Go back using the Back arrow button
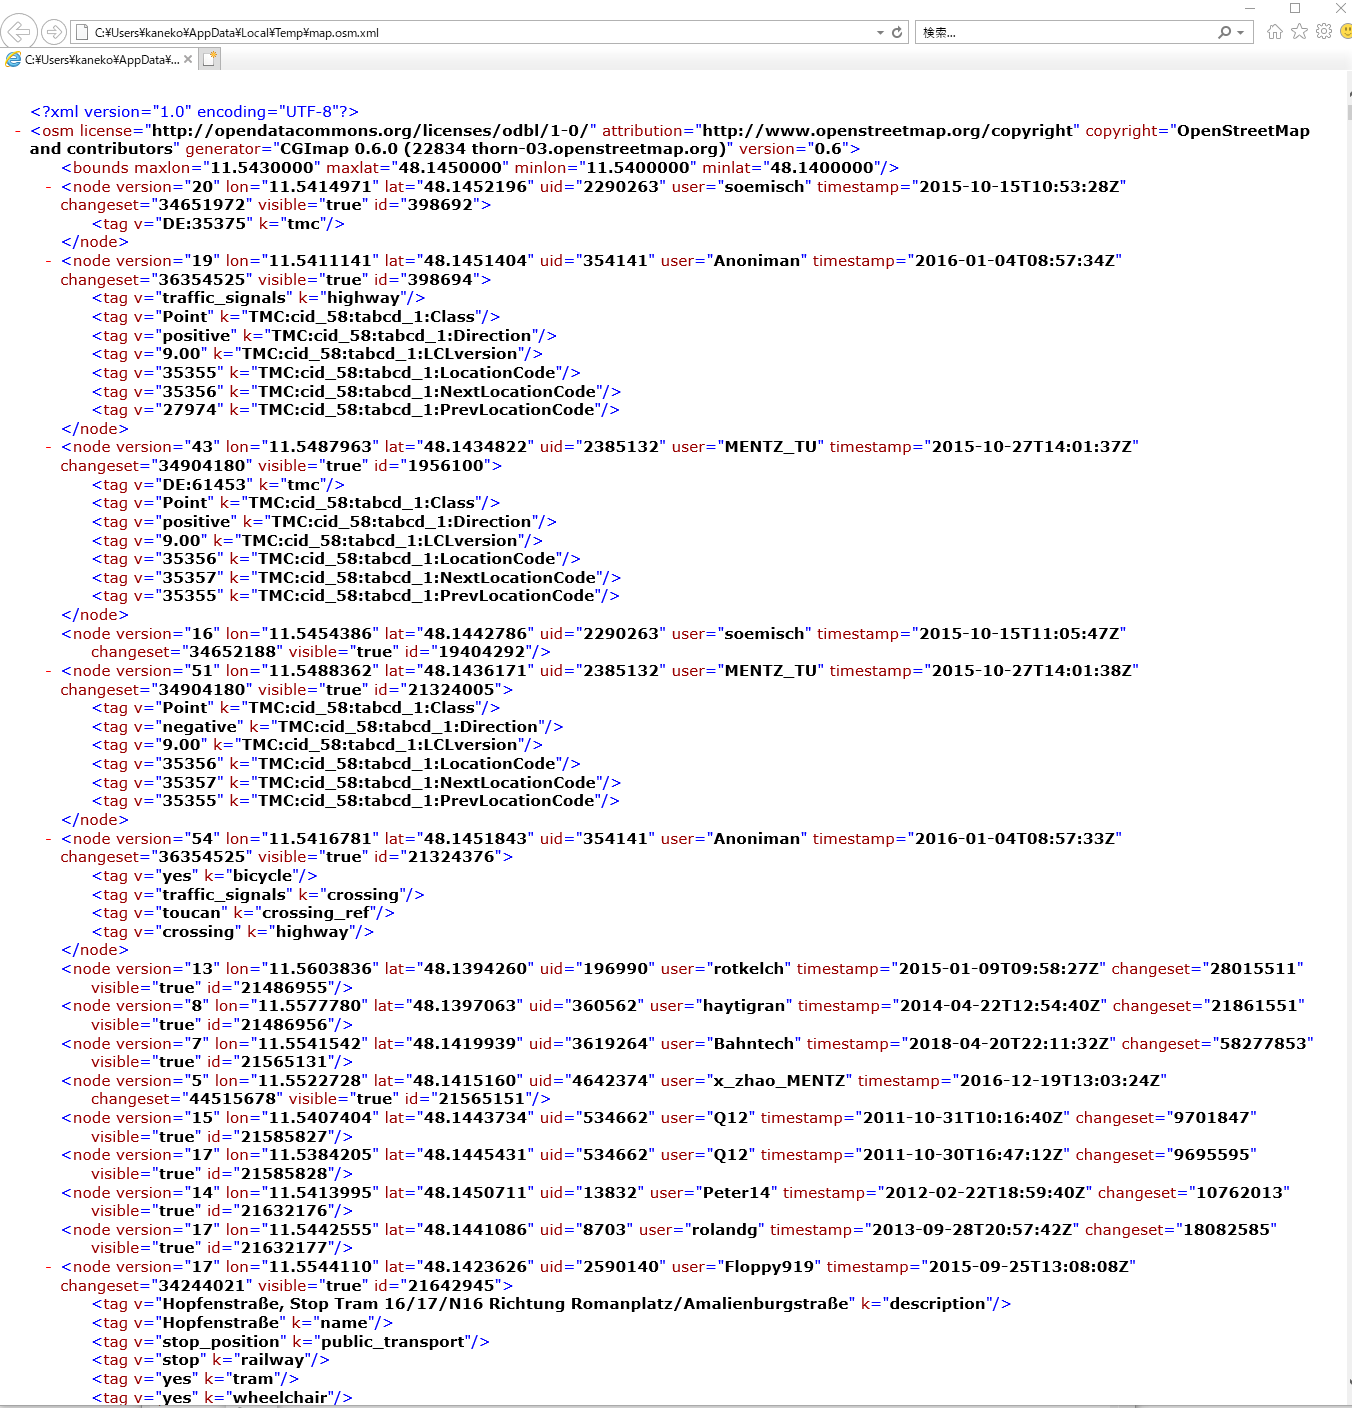Image resolution: width=1352 pixels, height=1408 pixels. [x=19, y=32]
